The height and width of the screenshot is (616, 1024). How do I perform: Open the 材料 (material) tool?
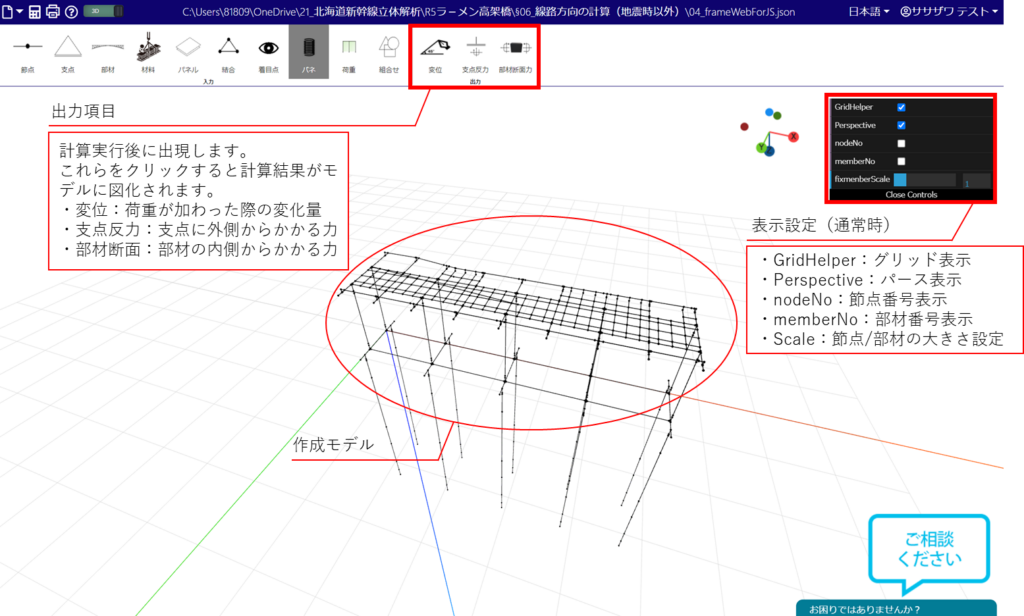[148, 54]
